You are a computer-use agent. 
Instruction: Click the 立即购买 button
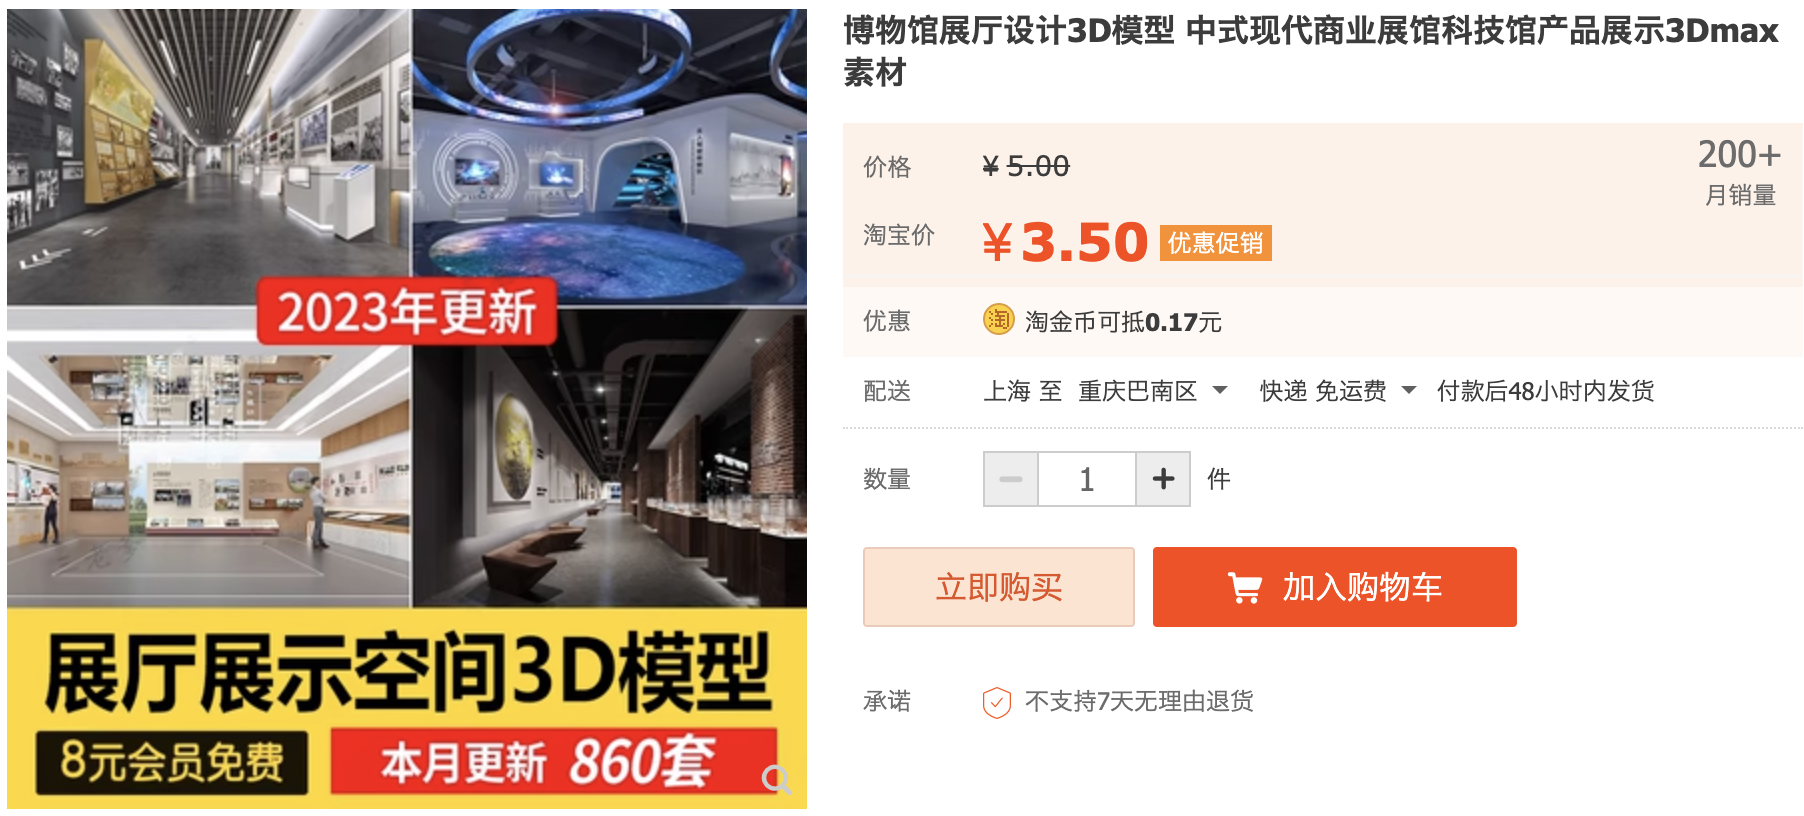999,587
